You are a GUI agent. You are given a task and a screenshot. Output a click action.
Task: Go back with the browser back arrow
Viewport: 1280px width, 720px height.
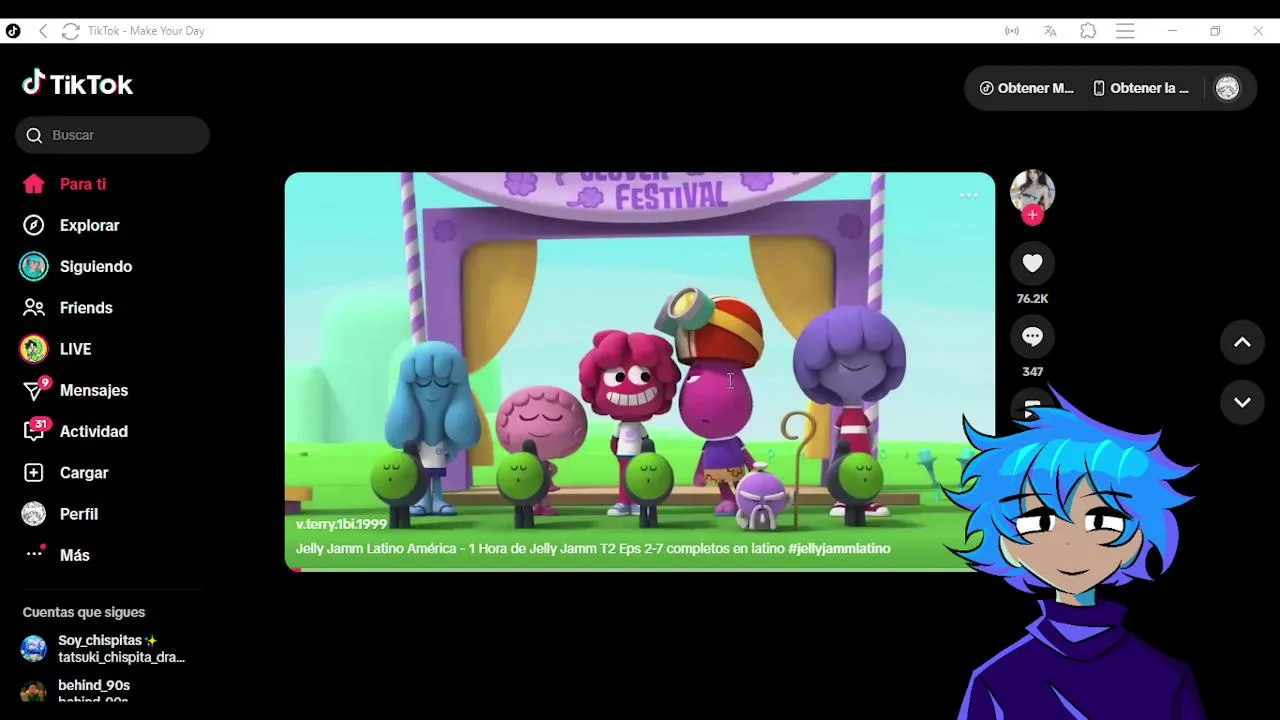point(43,31)
